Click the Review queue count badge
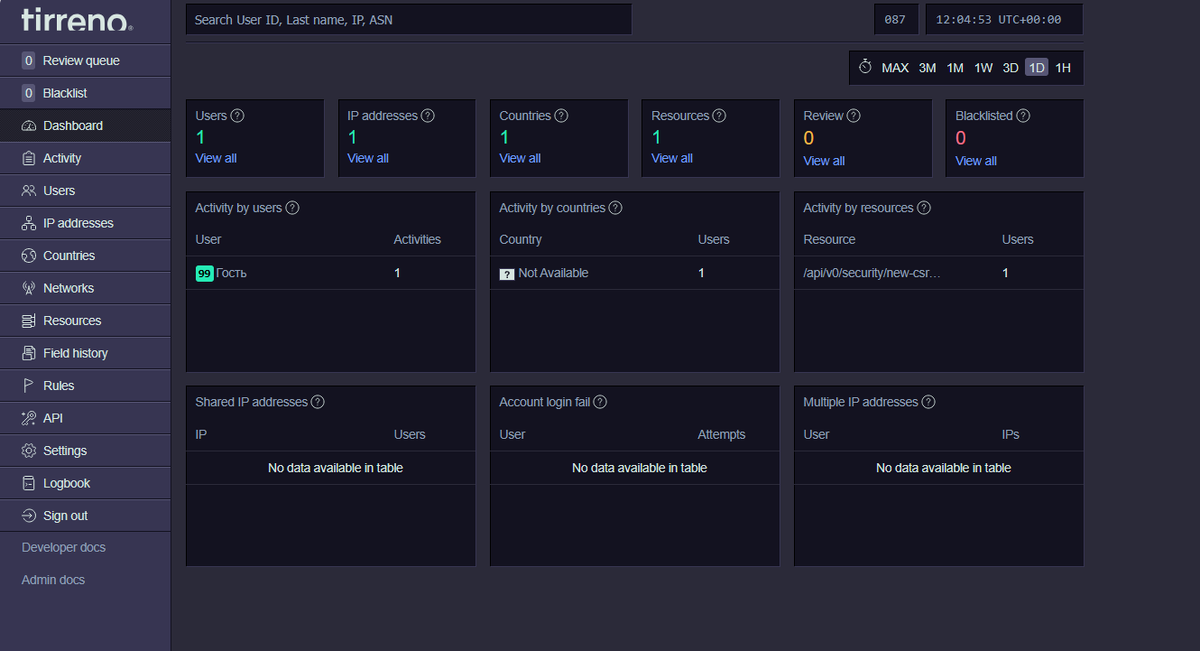This screenshot has height=651, width=1200. [x=29, y=61]
